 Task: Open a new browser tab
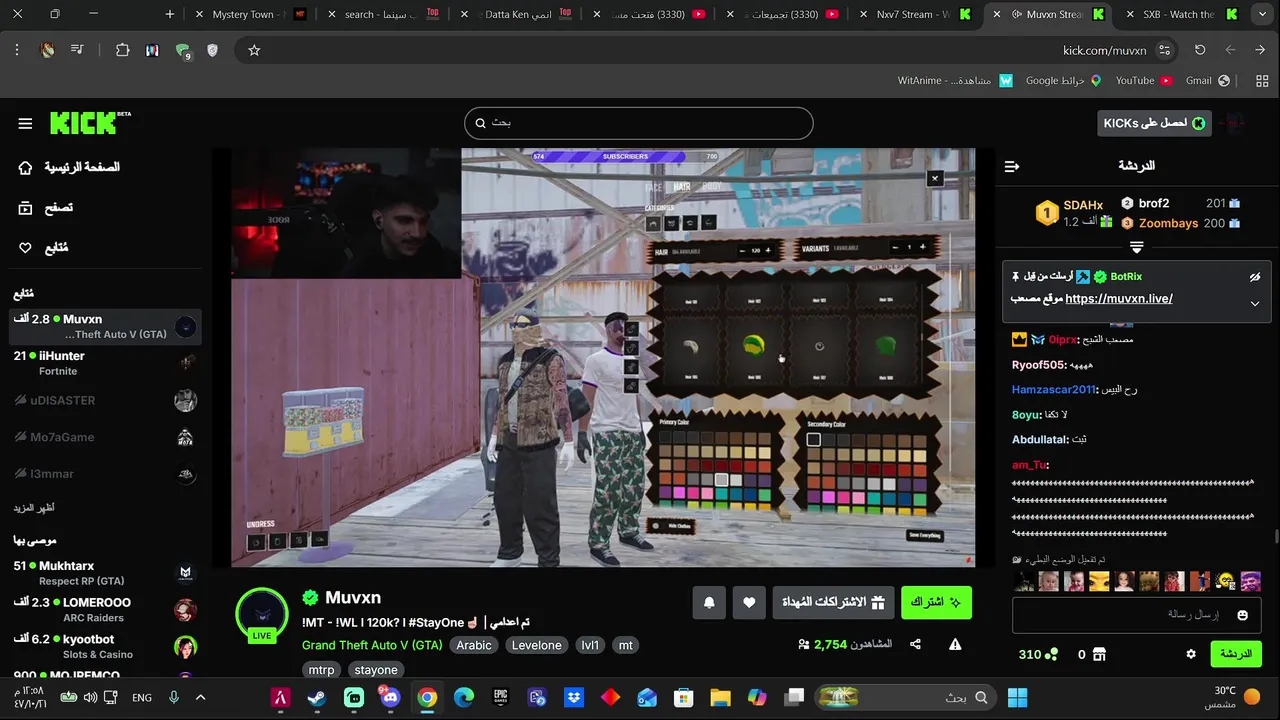coord(170,14)
